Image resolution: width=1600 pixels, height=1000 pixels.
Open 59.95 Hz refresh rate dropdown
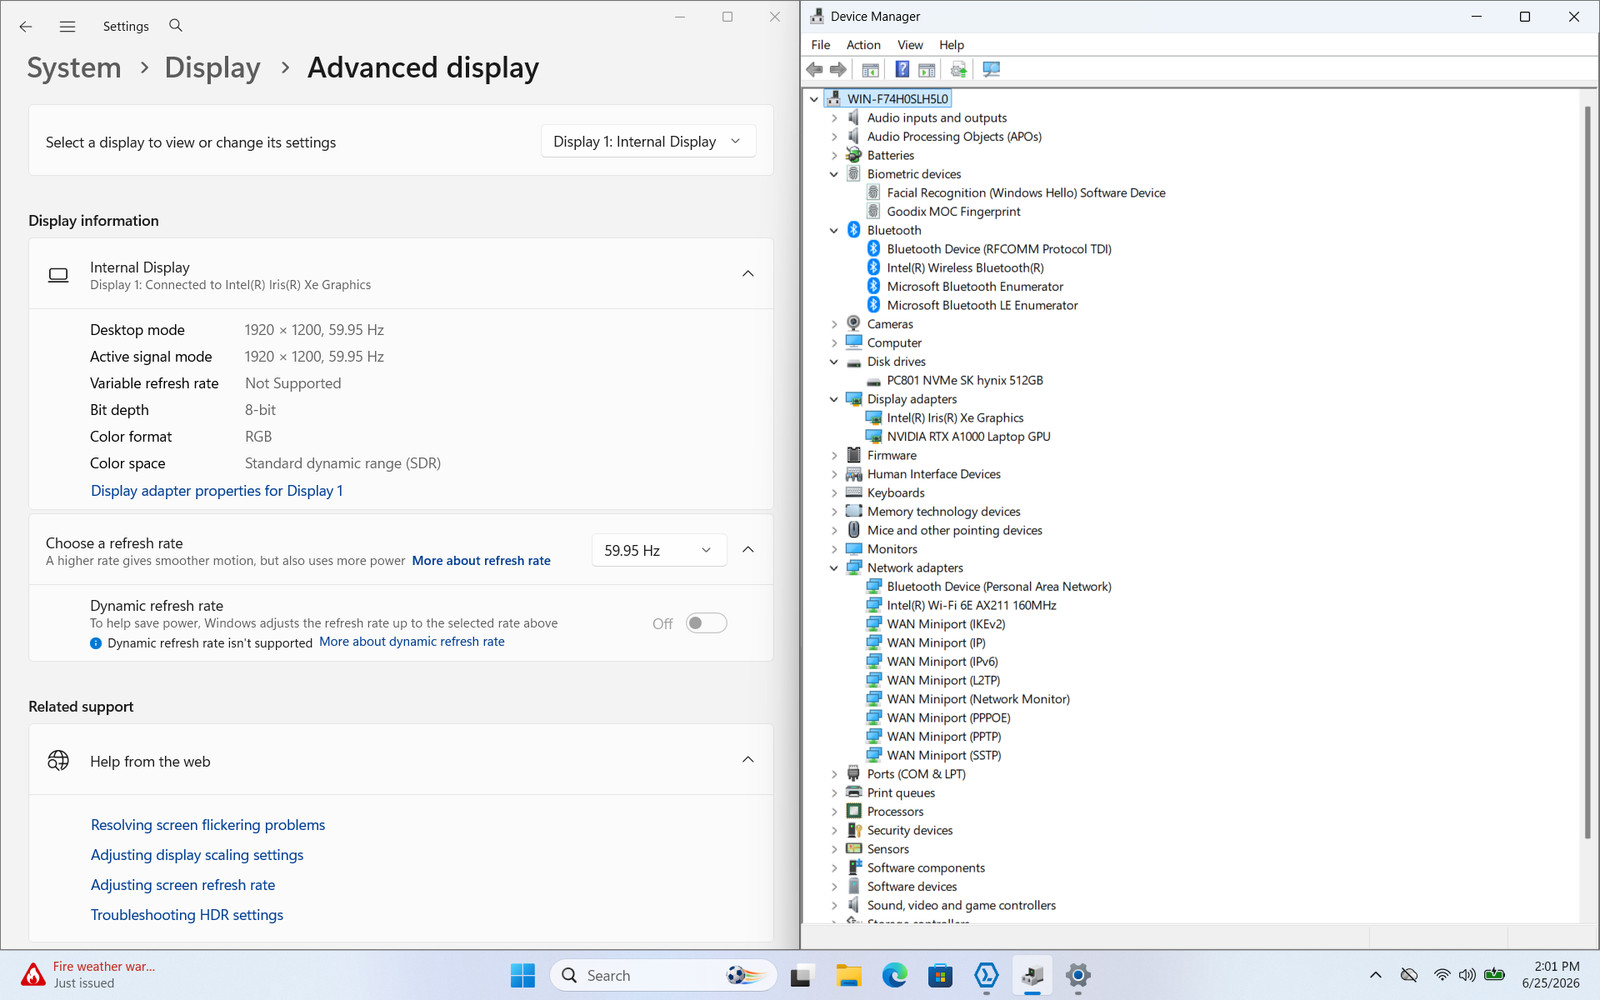pyautogui.click(x=658, y=550)
